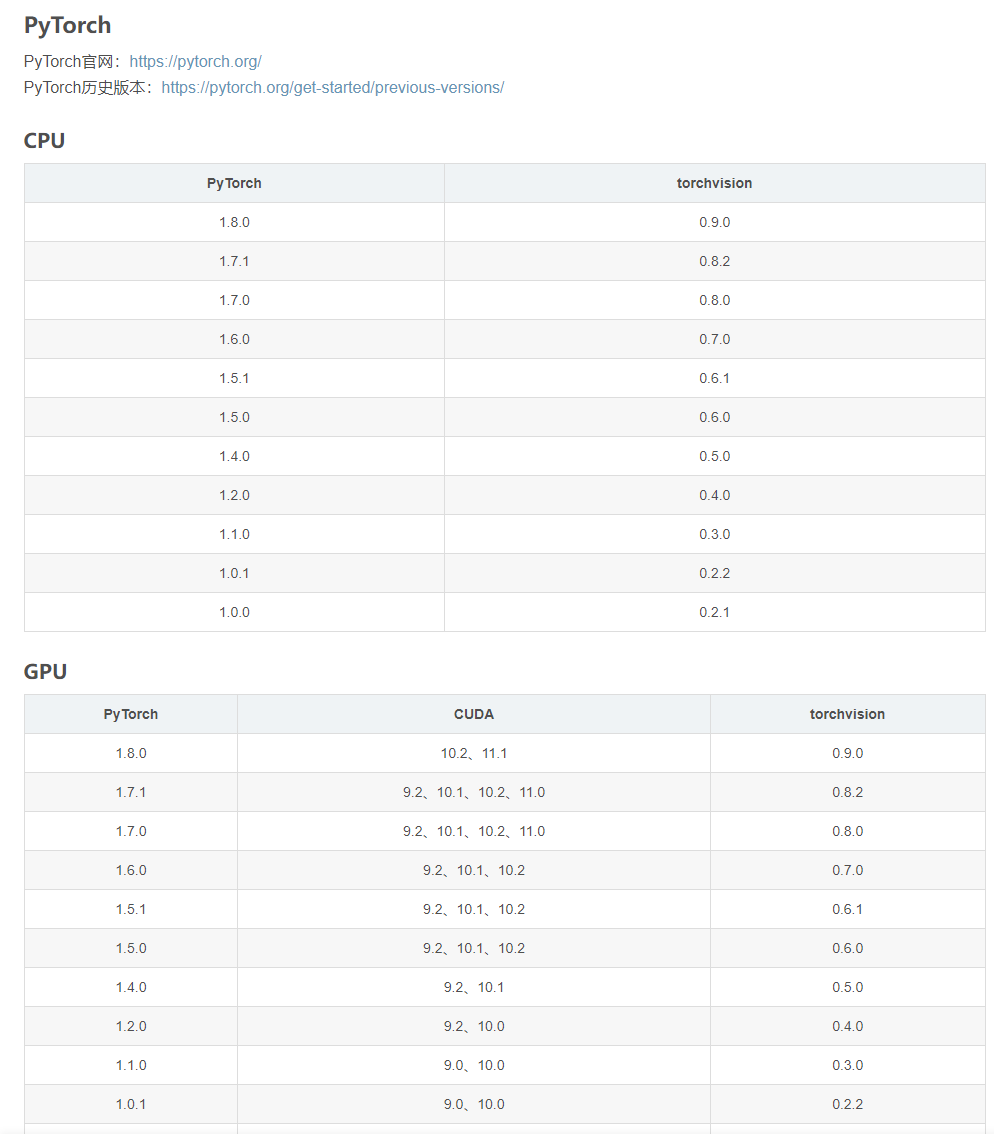Click the PyTorch main page heading
Screen dimensions: 994x1141
68,25
